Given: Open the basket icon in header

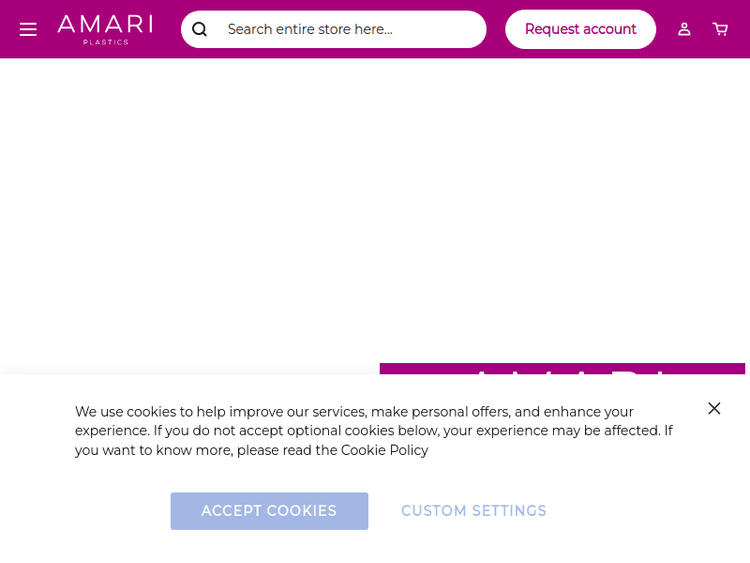Looking at the screenshot, I should (720, 29).
